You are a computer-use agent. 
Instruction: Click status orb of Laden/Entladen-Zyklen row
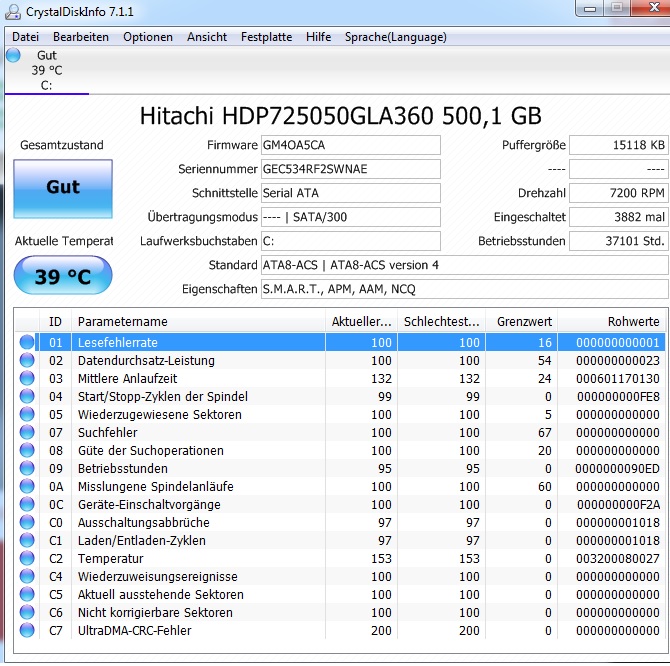point(27,540)
